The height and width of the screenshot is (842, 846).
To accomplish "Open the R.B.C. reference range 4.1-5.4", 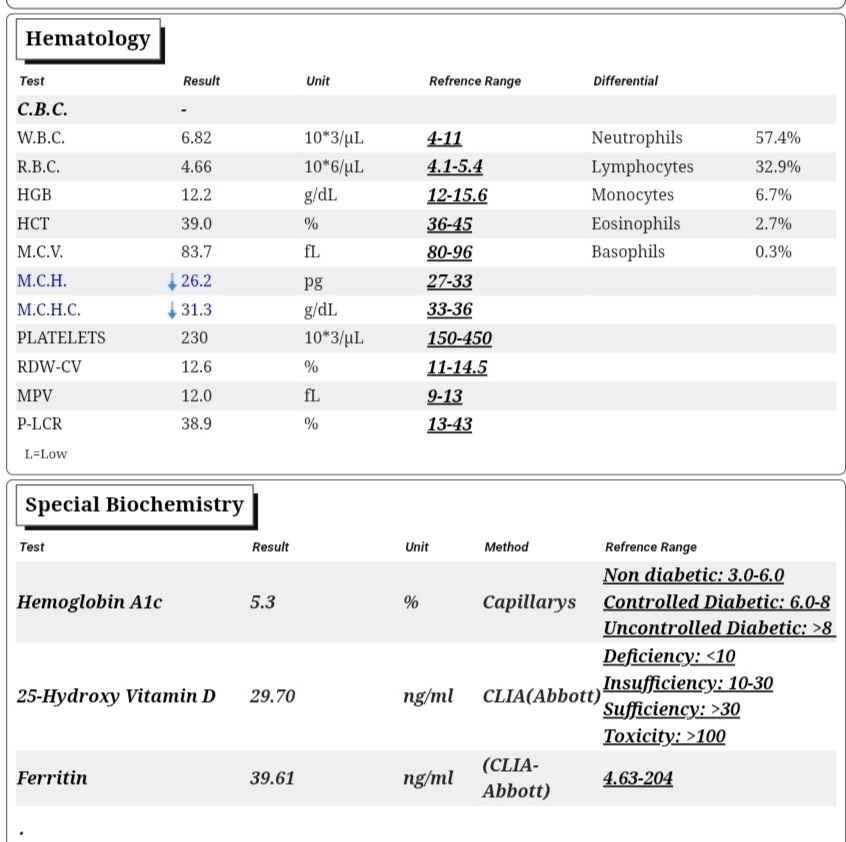I will coord(455,166).
